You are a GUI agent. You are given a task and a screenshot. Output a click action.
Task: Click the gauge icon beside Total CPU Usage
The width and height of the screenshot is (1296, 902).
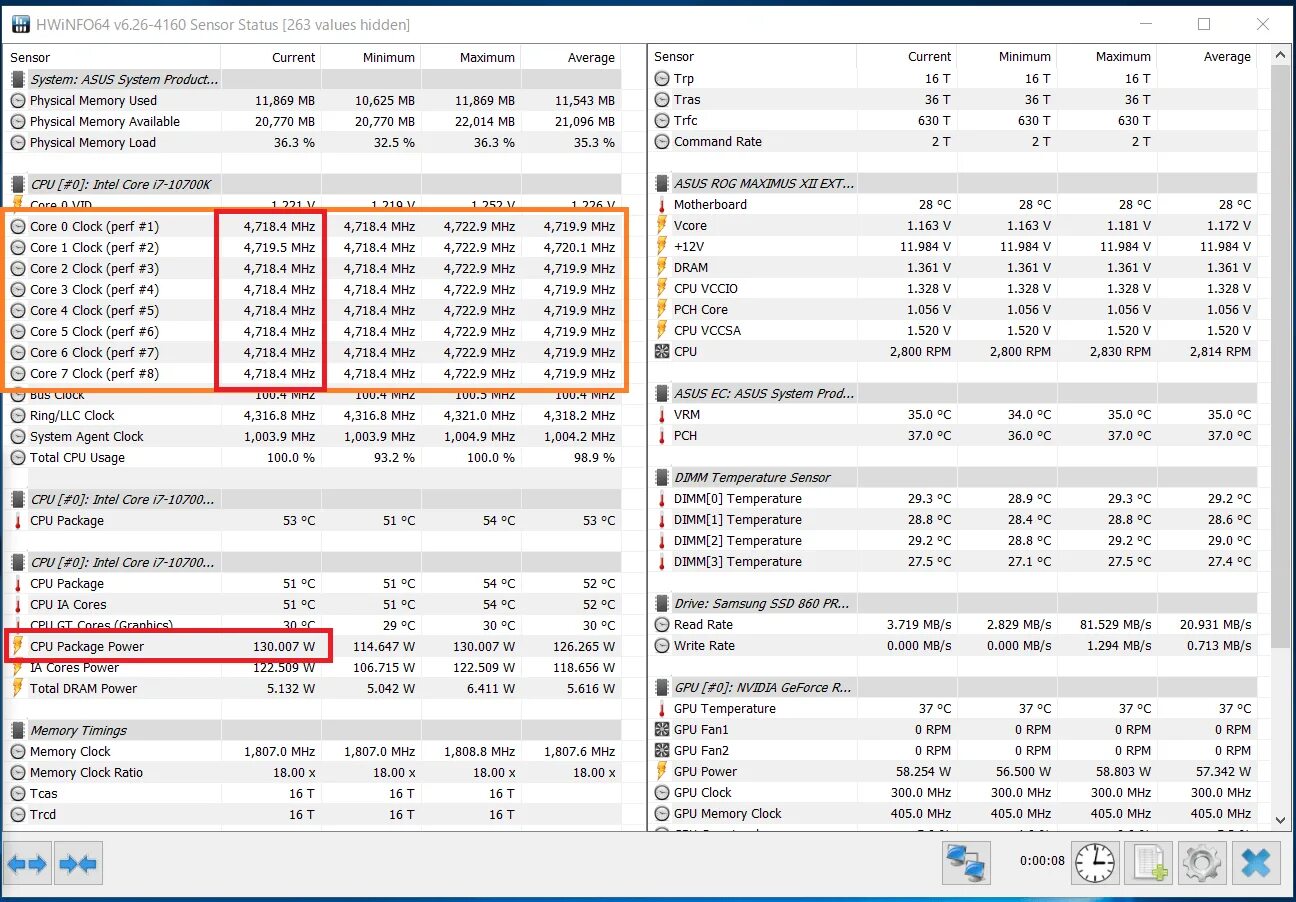[x=17, y=458]
